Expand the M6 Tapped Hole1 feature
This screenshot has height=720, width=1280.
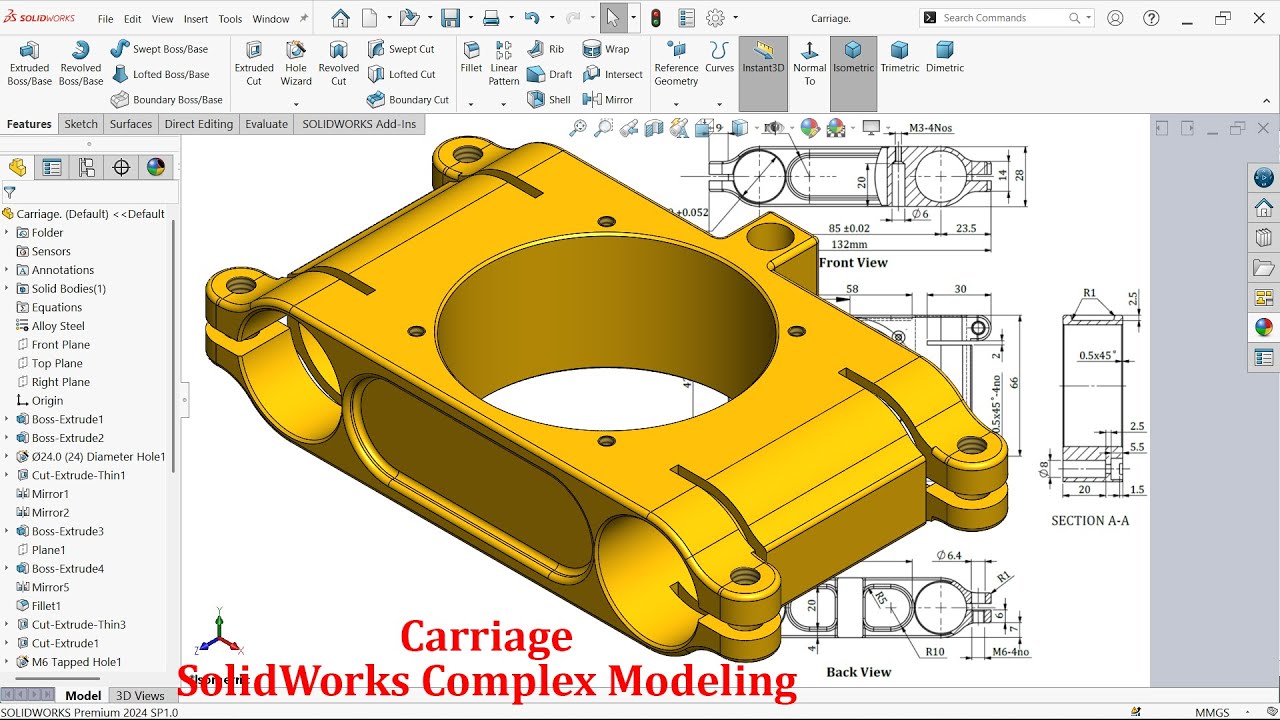[6, 662]
